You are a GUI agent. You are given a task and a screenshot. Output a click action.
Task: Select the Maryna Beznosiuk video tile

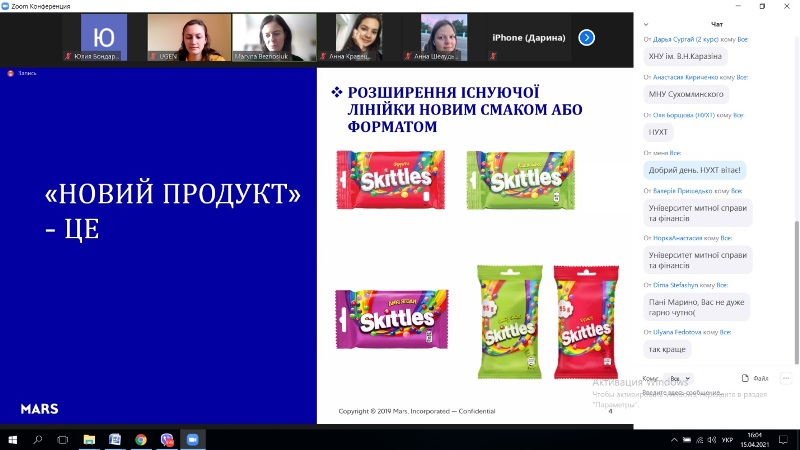[274, 37]
